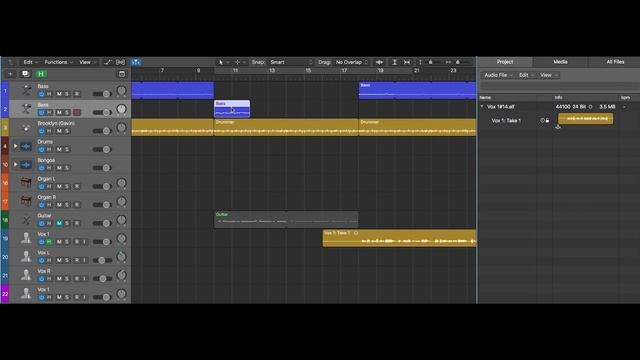Toggle input monitoring on Vox L track
The width and height of the screenshot is (640, 360).
point(85,260)
